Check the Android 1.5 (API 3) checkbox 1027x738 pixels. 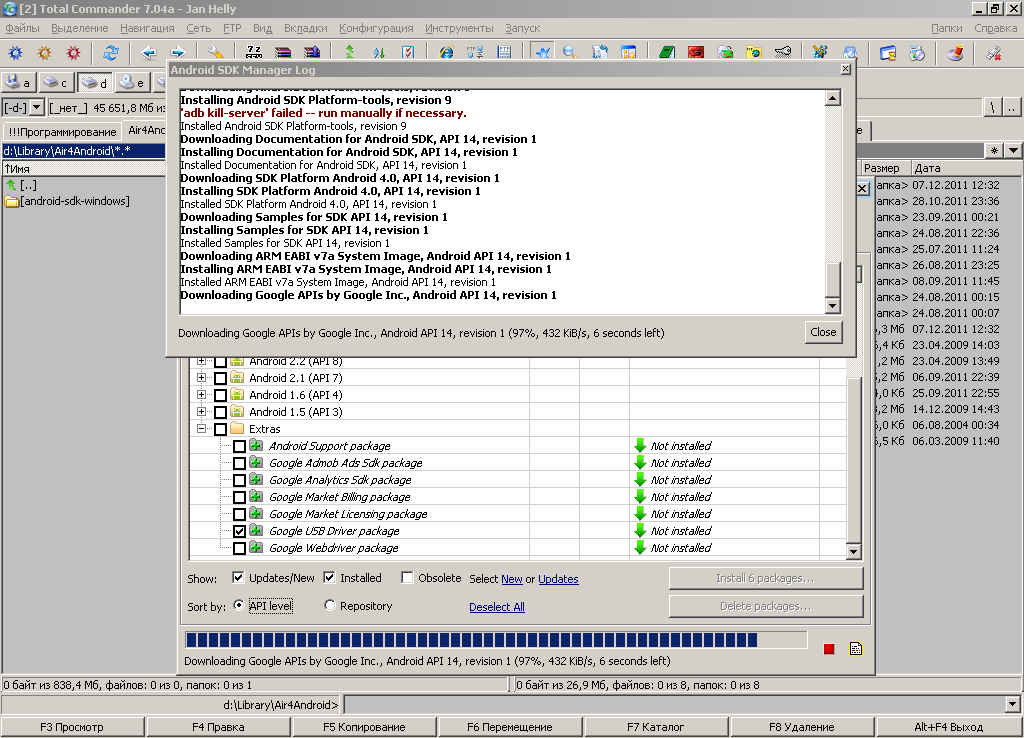[221, 412]
